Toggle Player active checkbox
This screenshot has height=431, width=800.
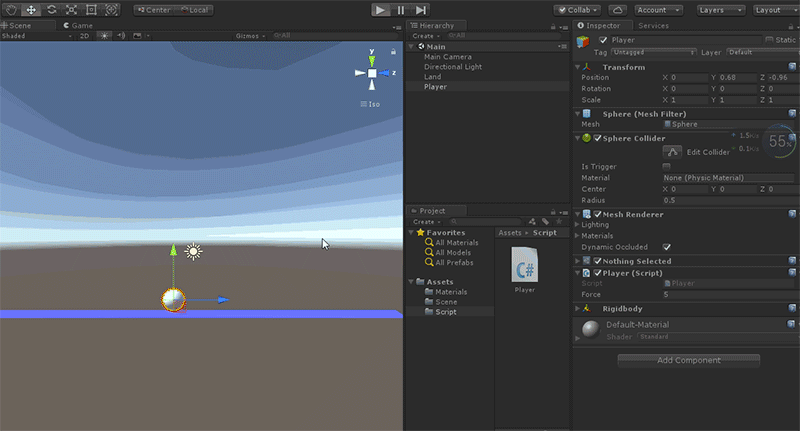click(x=603, y=40)
